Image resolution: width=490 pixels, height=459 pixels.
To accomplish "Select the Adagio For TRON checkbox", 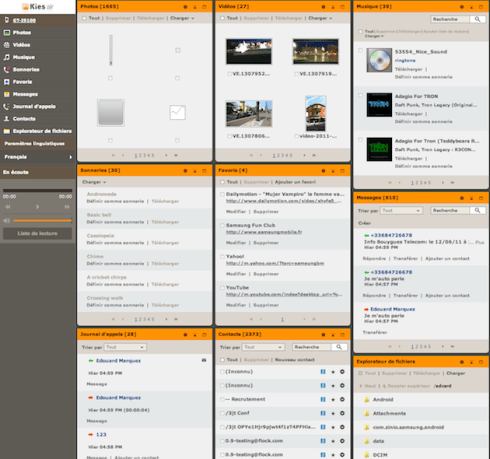I will [x=360, y=95].
